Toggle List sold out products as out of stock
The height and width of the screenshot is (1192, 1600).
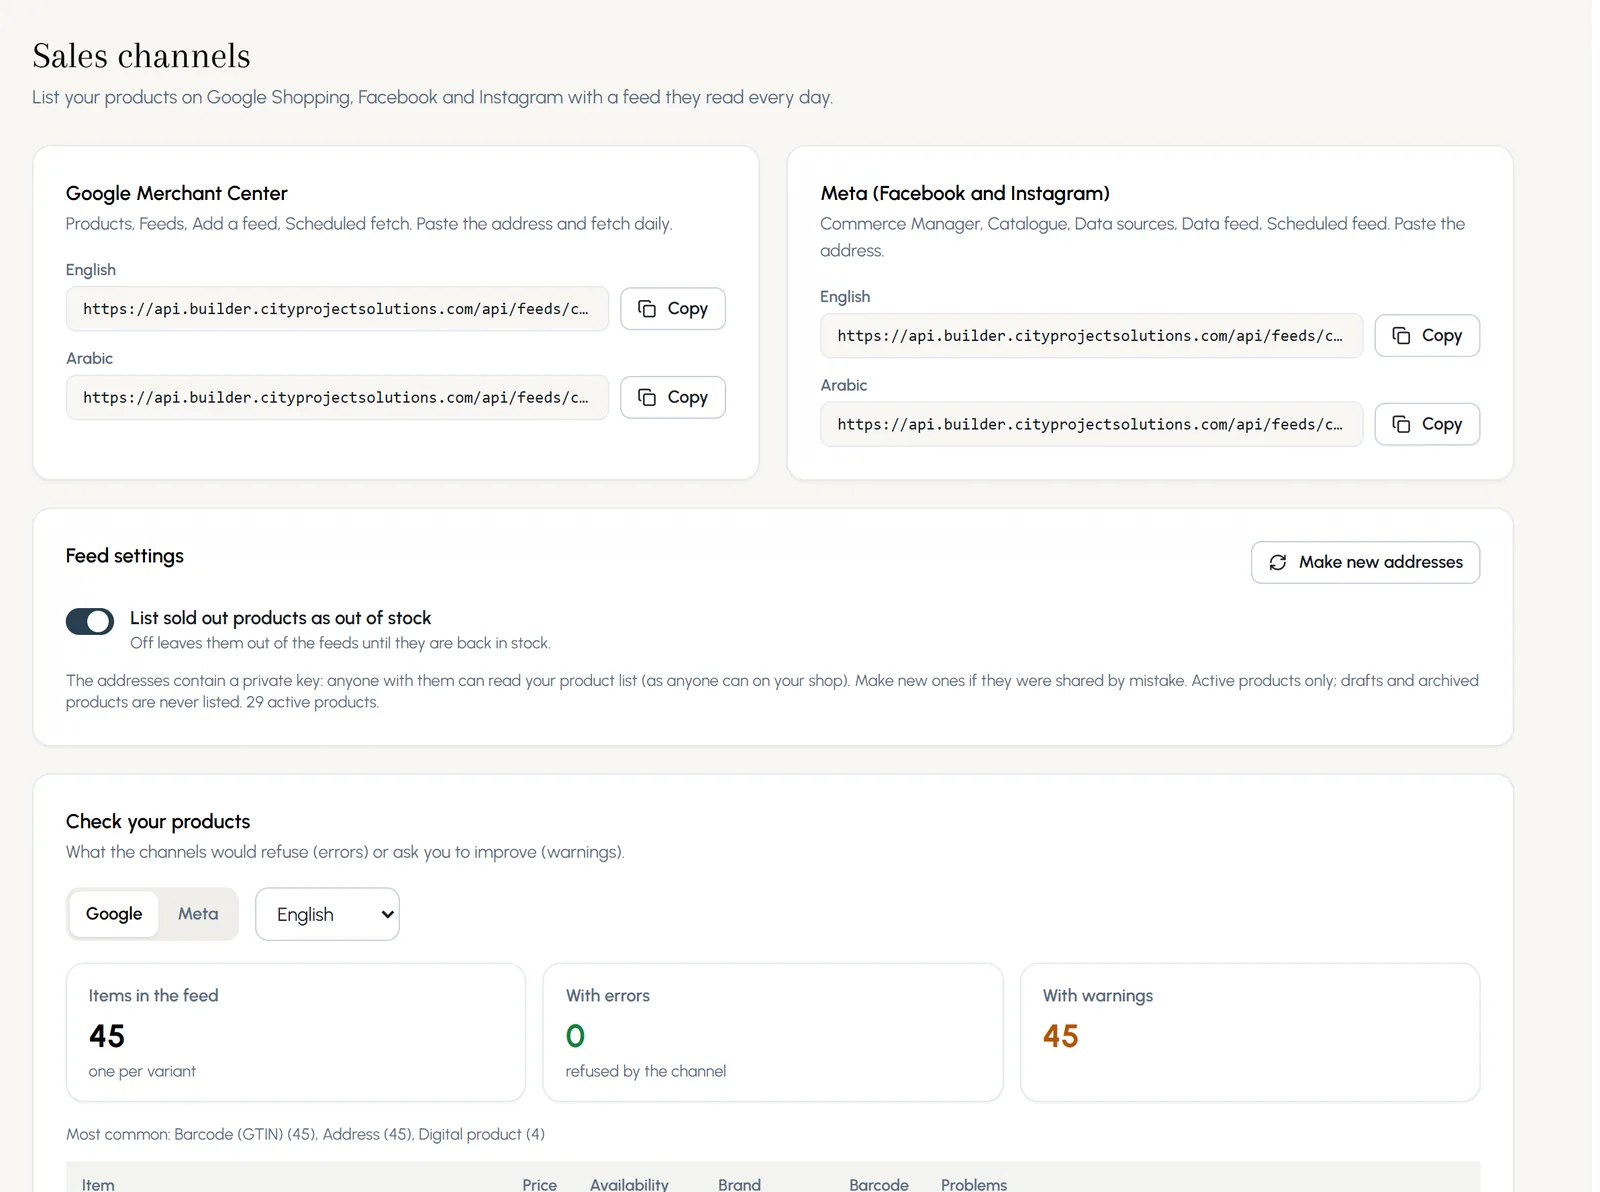tap(90, 621)
